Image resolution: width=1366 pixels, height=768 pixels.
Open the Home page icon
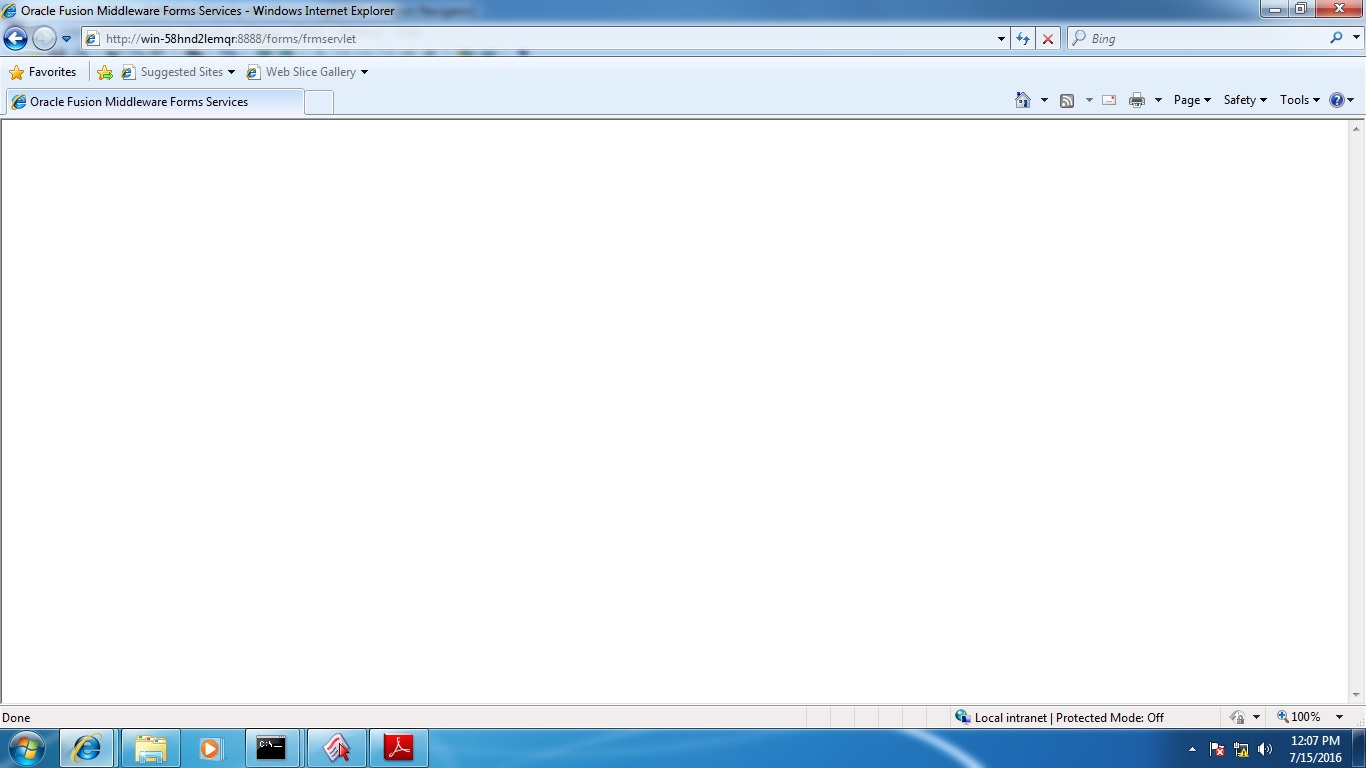1022,100
